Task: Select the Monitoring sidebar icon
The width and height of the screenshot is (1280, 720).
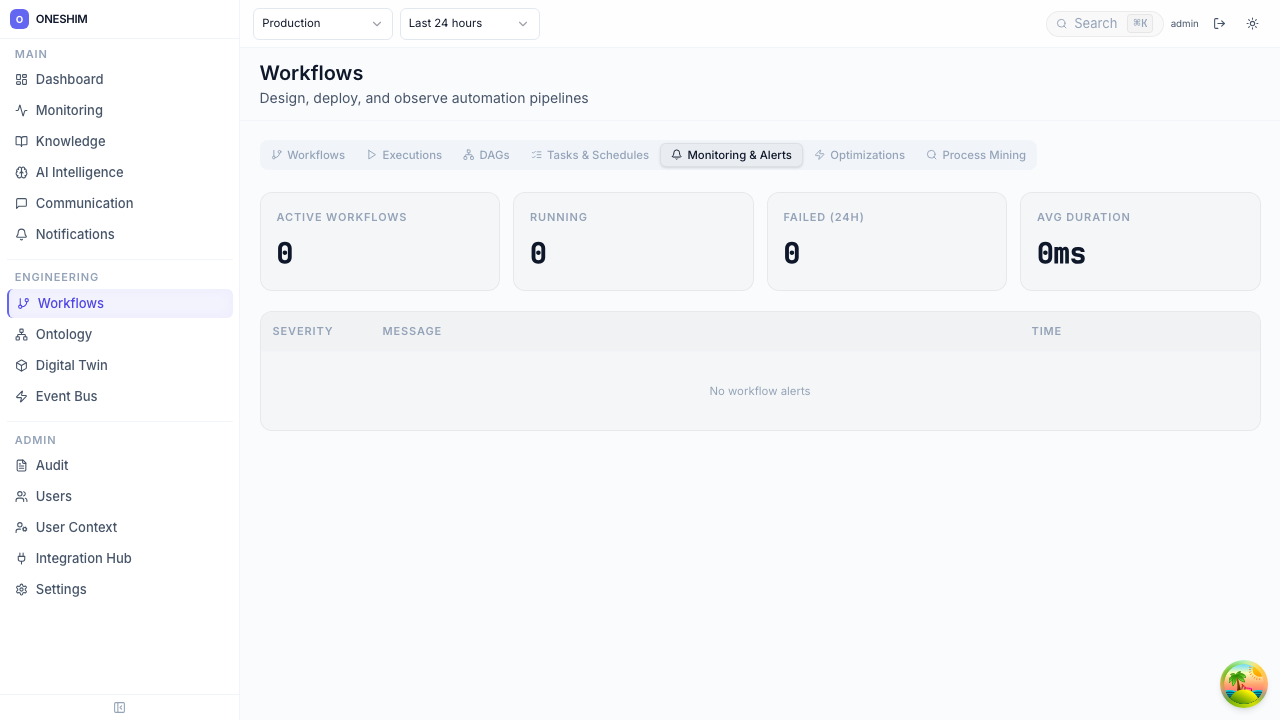Action: 22,110
